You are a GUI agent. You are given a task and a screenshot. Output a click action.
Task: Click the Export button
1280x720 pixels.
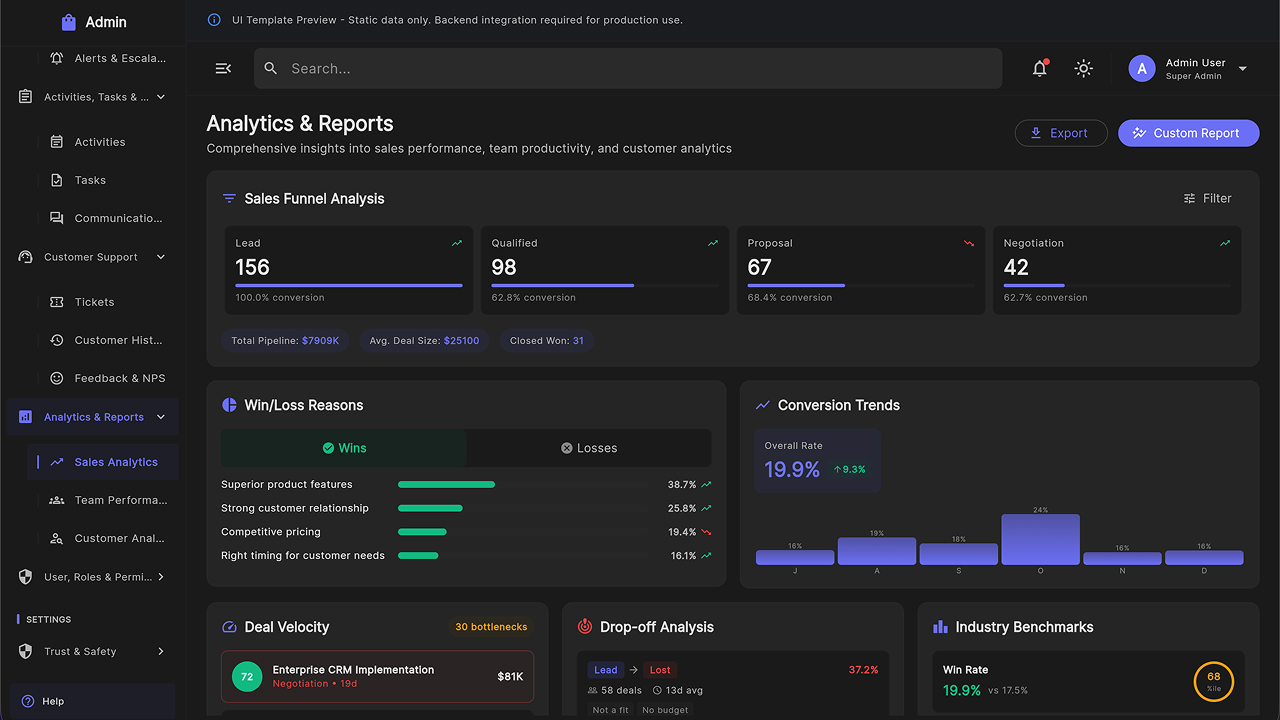click(x=1061, y=133)
